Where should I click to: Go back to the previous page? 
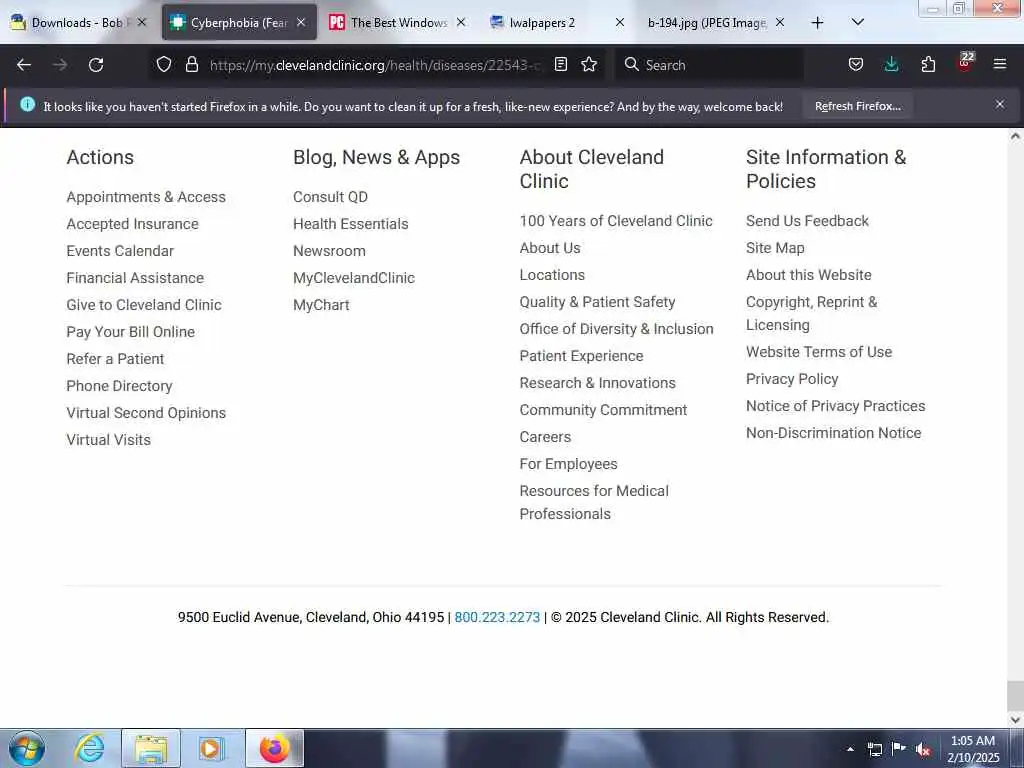point(24,65)
